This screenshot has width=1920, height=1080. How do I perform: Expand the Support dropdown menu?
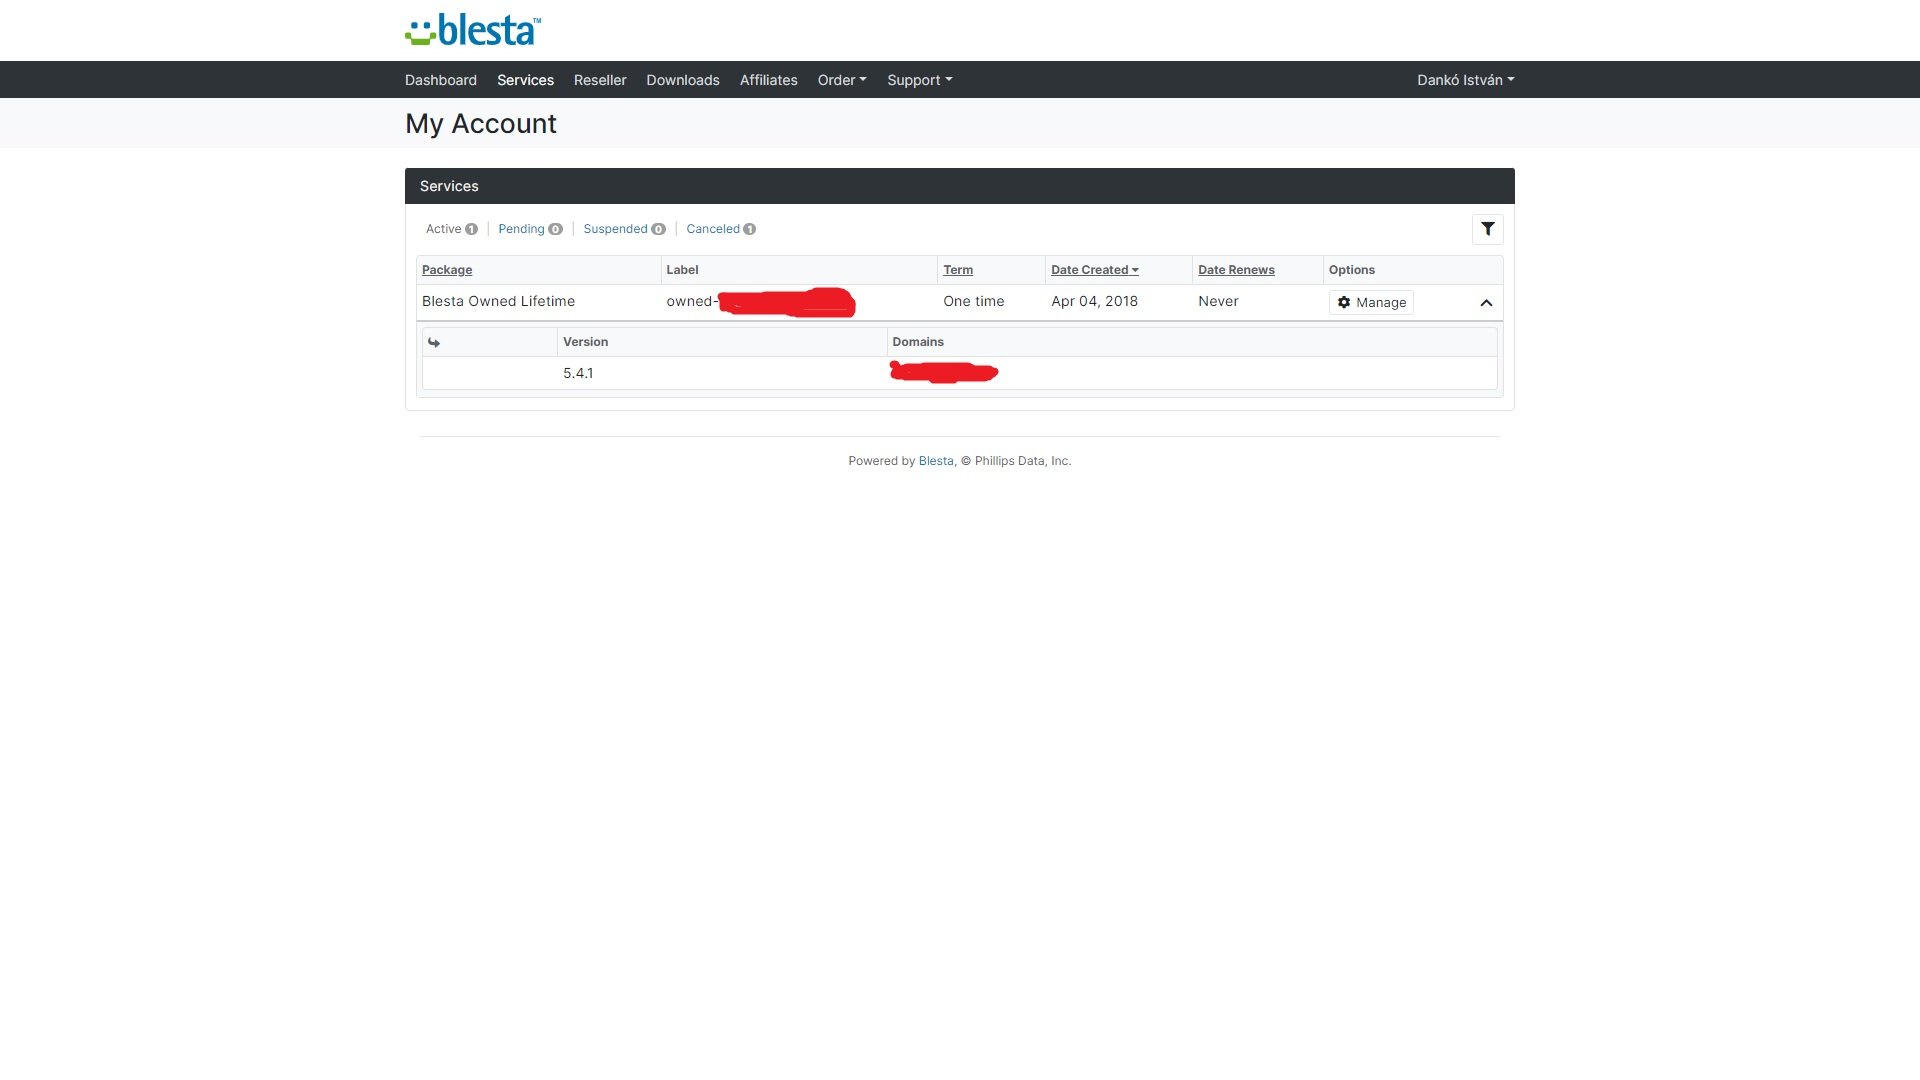(920, 80)
